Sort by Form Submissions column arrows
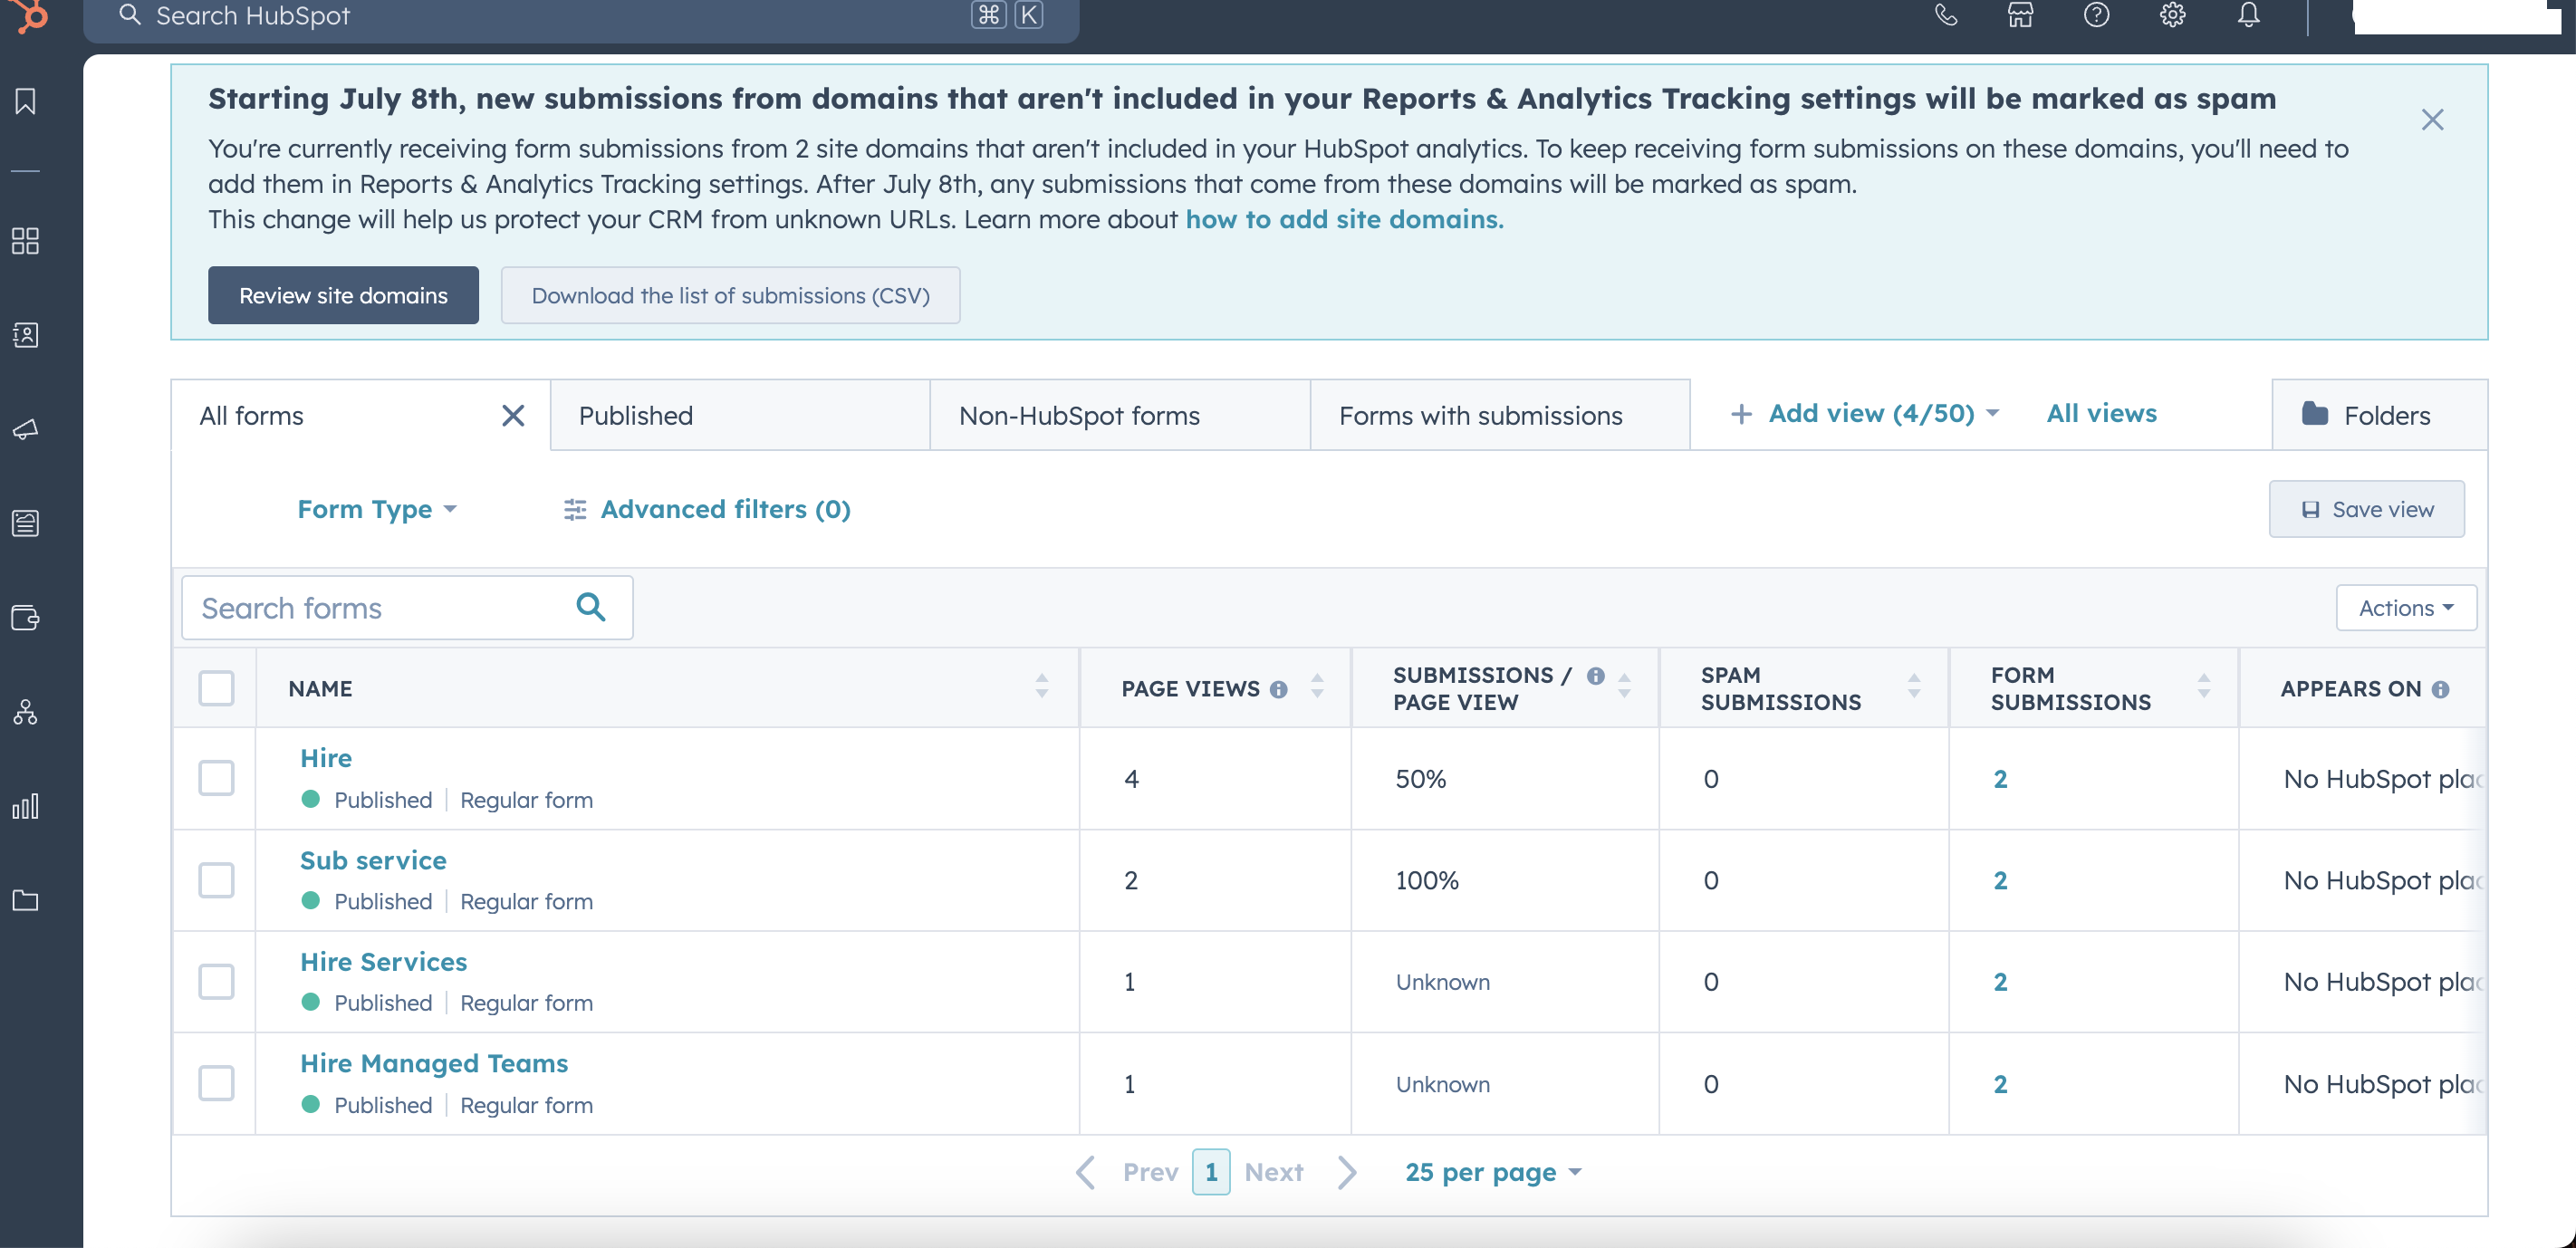The width and height of the screenshot is (2576, 1248). 2203,686
